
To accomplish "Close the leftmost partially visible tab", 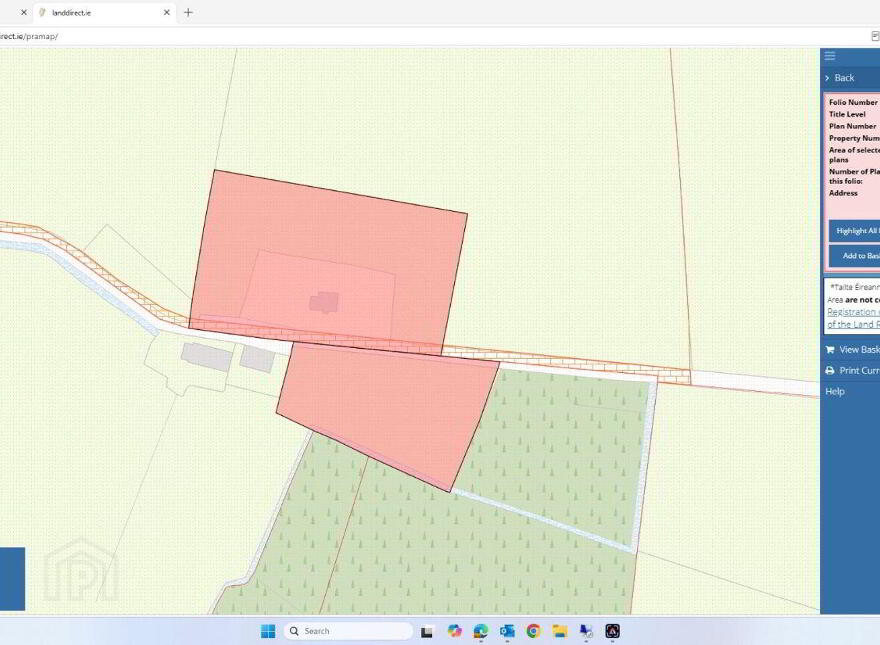I will pos(24,12).
